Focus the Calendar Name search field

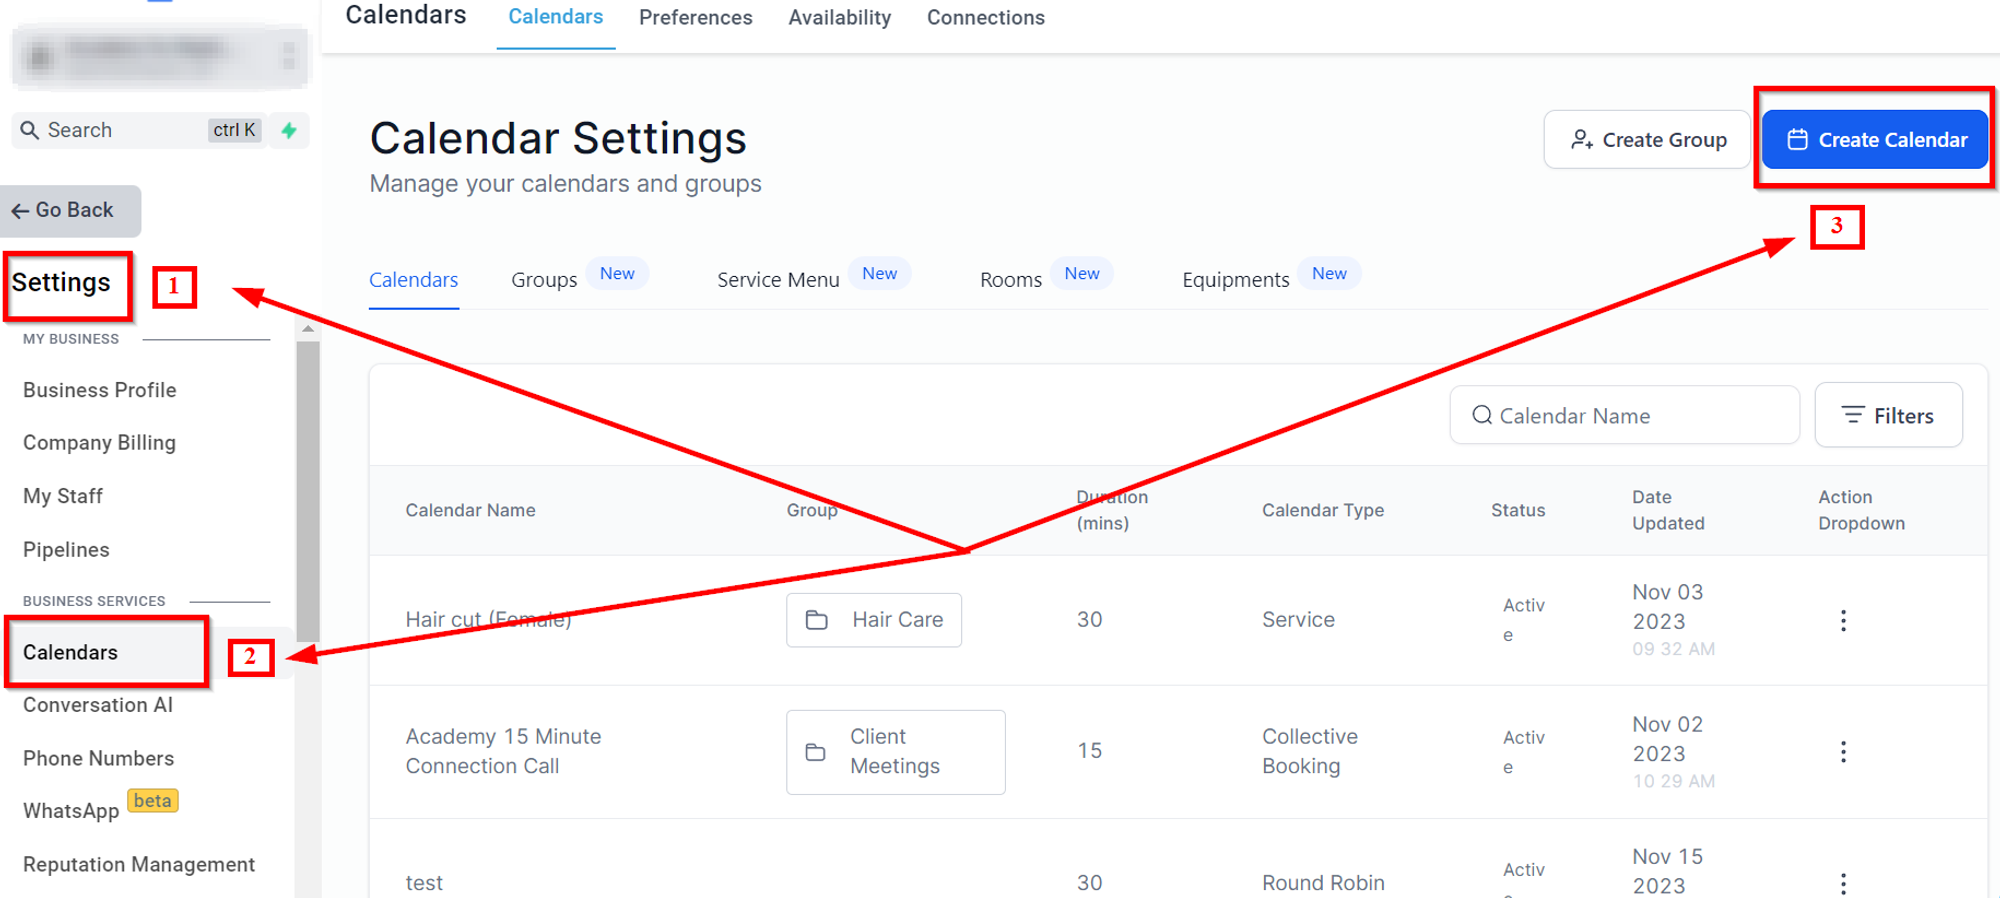tap(1625, 415)
